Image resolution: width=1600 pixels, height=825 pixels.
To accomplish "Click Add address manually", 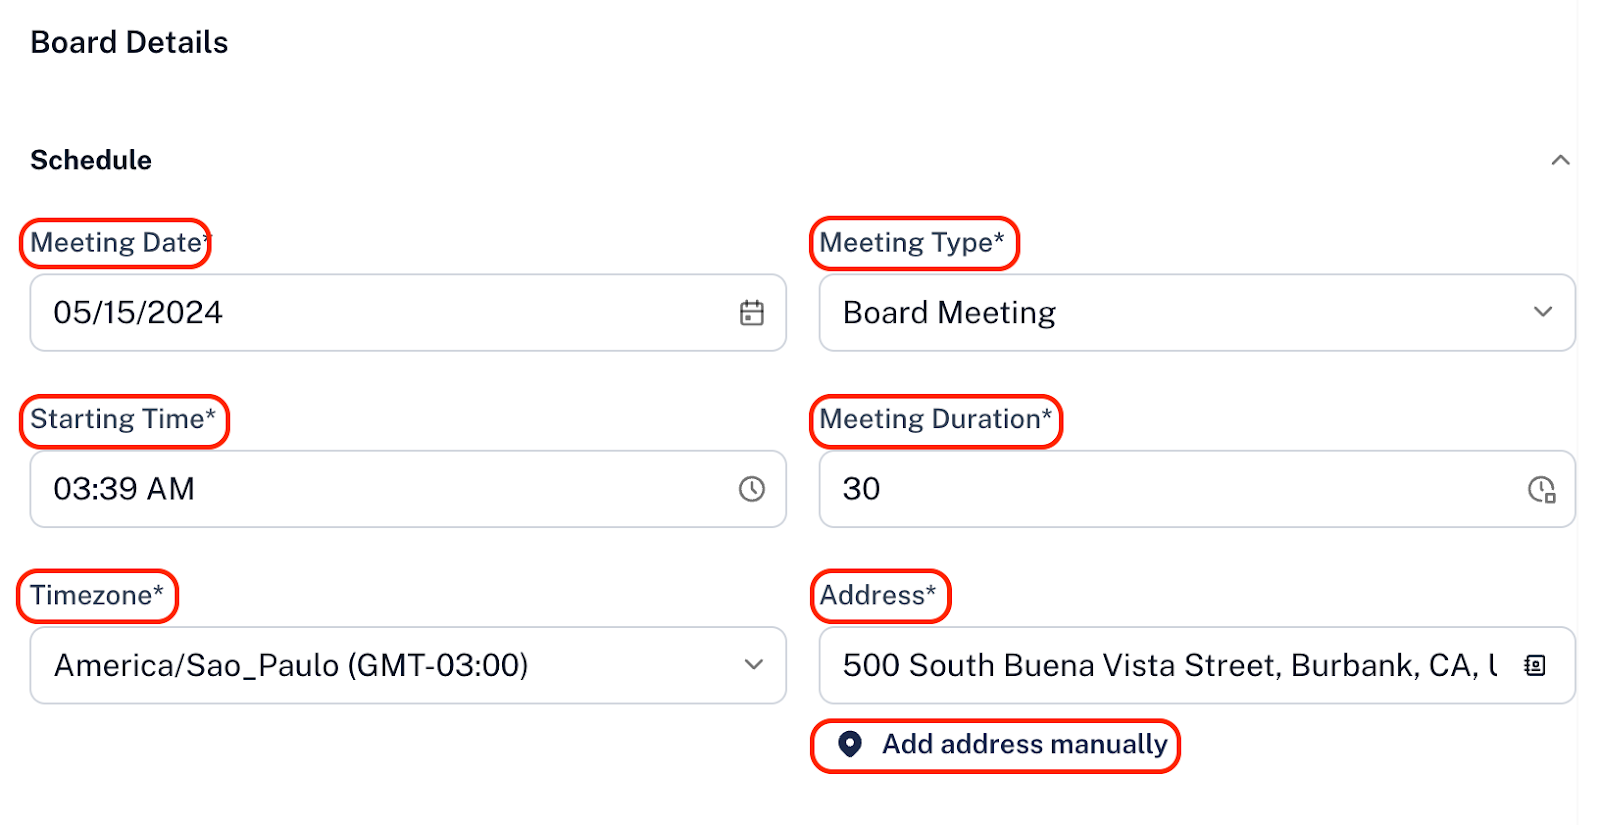I will [x=1024, y=744].
